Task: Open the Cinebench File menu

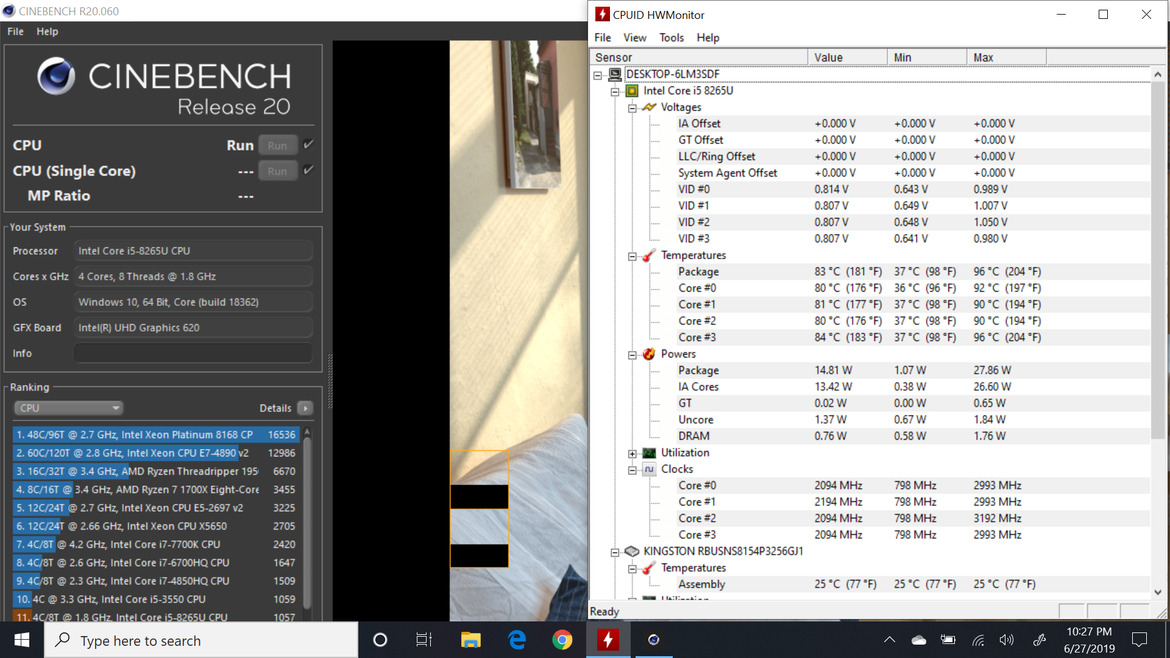Action: click(x=15, y=31)
